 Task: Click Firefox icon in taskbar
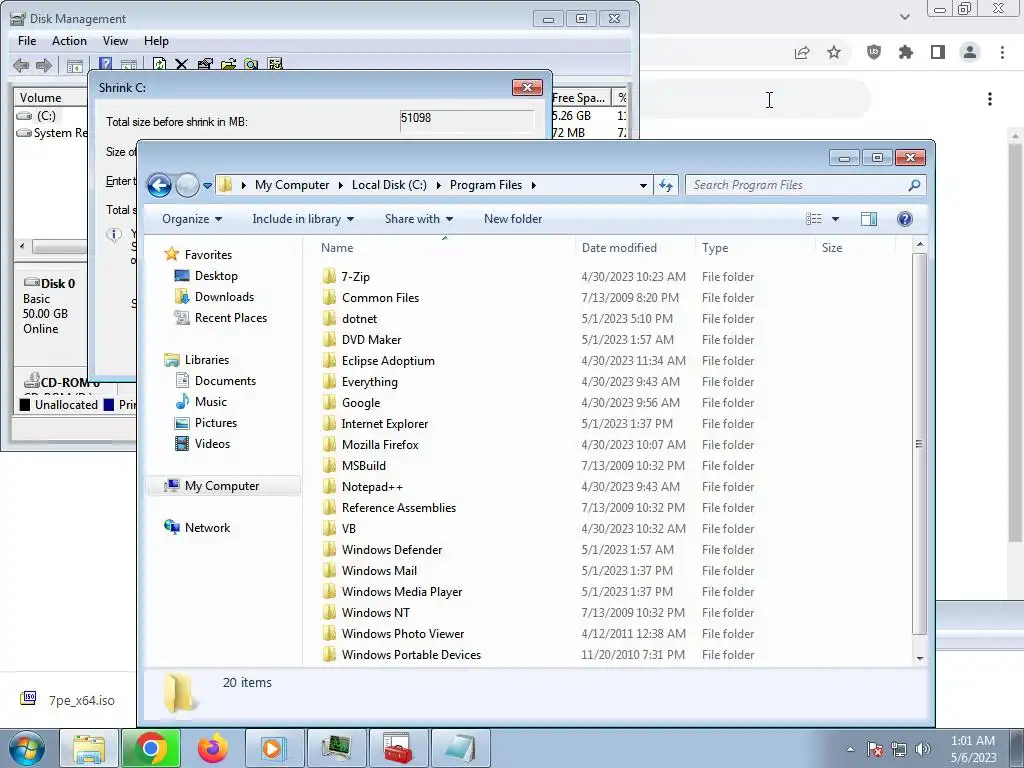click(x=213, y=748)
